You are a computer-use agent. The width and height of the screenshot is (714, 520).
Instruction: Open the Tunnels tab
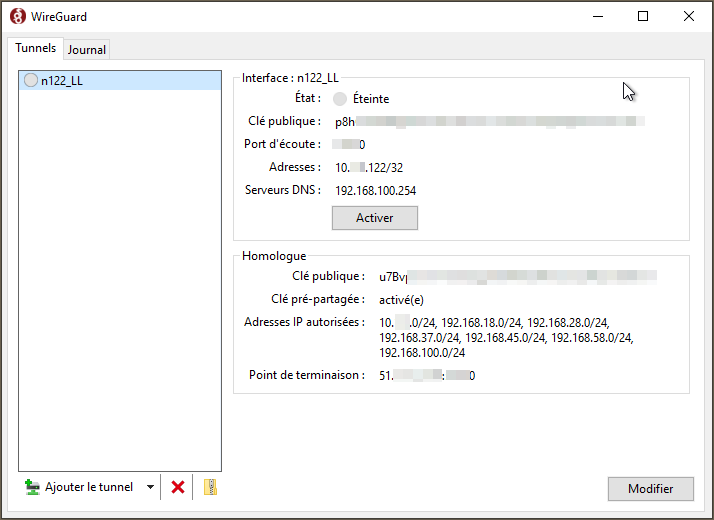click(35, 49)
